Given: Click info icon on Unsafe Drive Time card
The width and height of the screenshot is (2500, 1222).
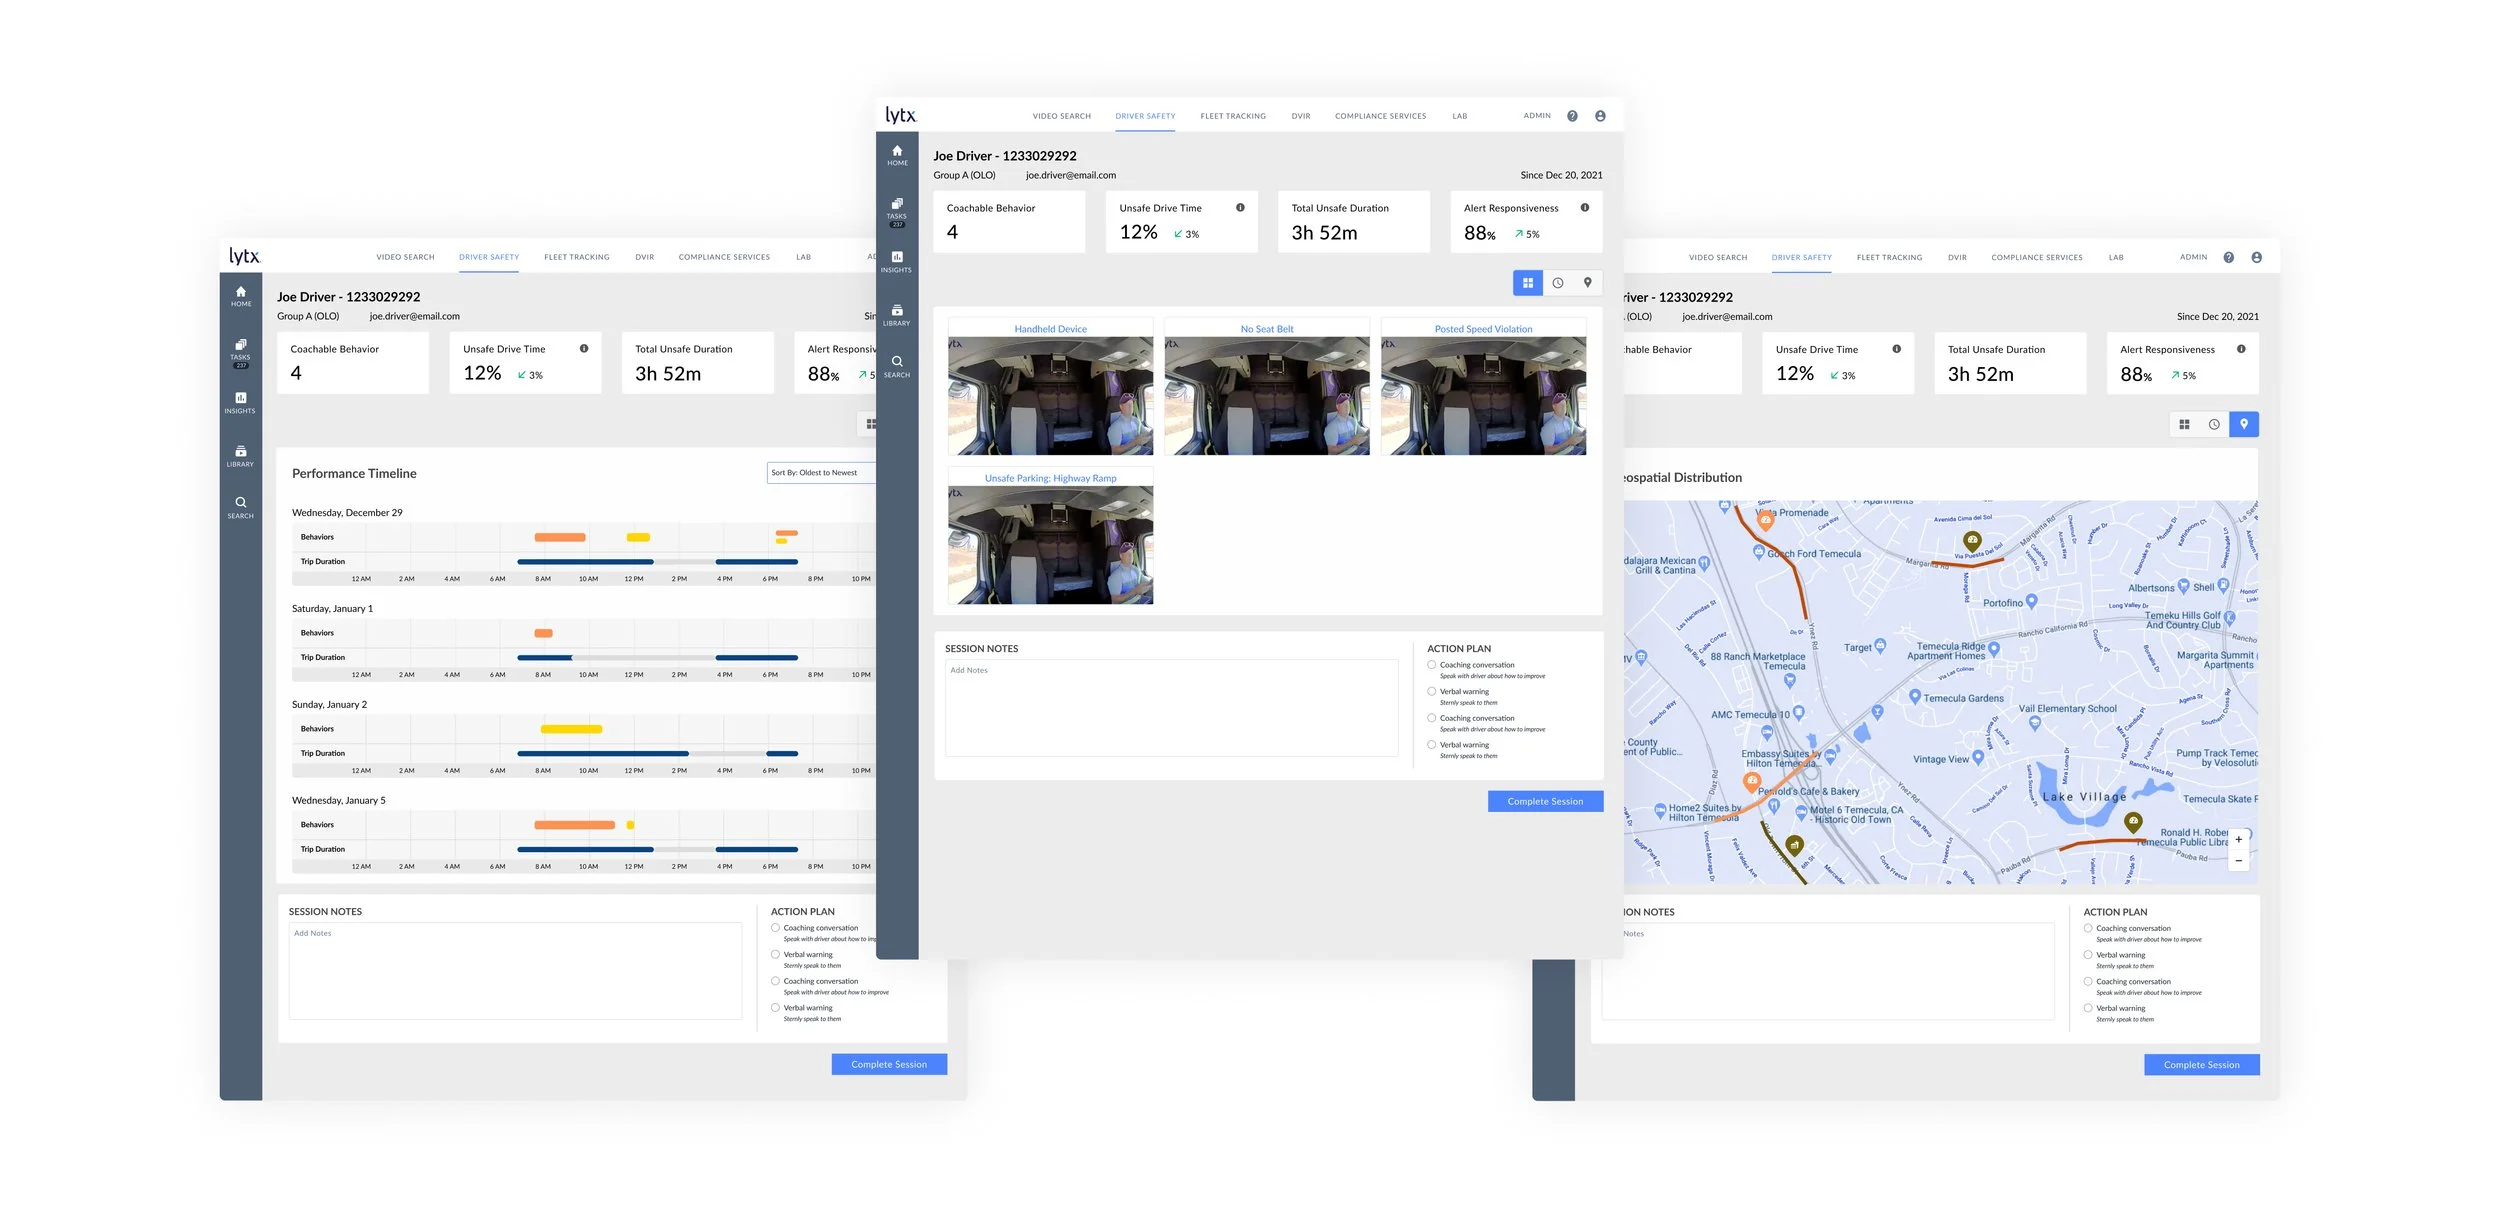Looking at the screenshot, I should [1240, 208].
